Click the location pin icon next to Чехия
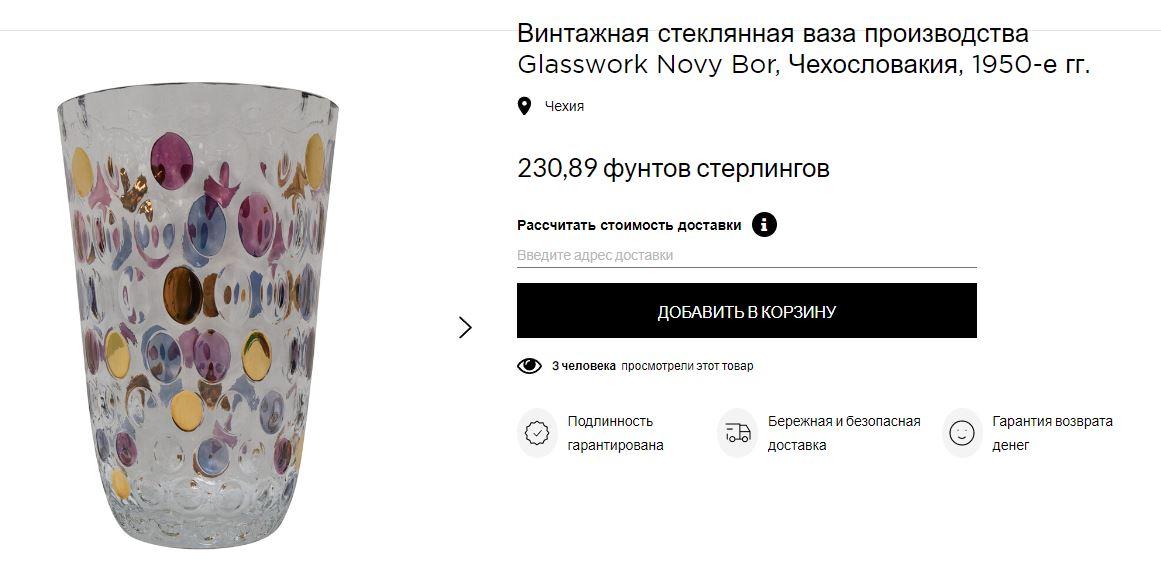The height and width of the screenshot is (564, 1161). tap(524, 107)
